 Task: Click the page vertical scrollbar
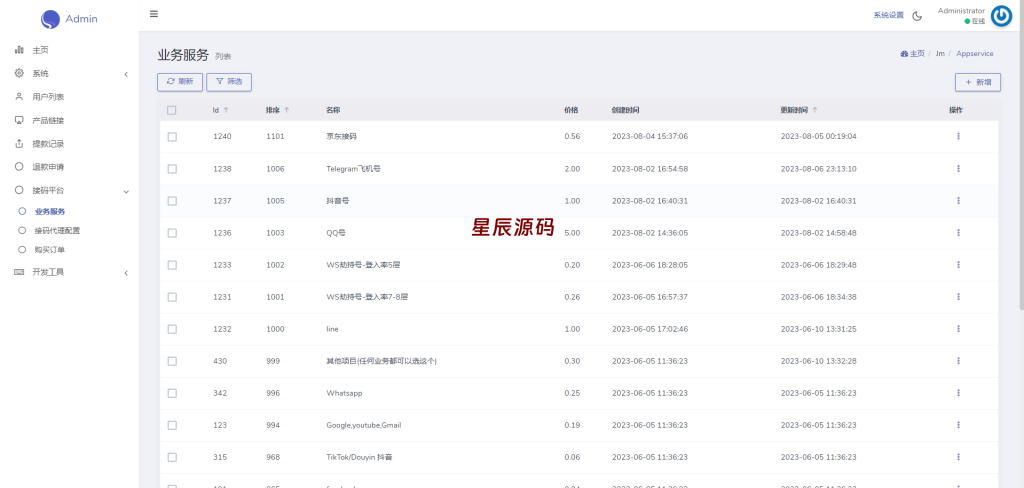[1021, 154]
